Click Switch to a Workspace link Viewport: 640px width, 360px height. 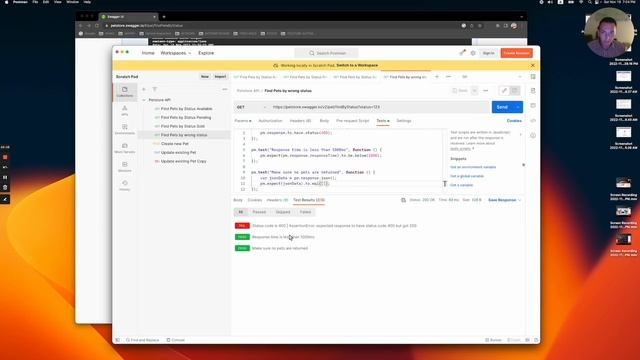[x=357, y=65]
